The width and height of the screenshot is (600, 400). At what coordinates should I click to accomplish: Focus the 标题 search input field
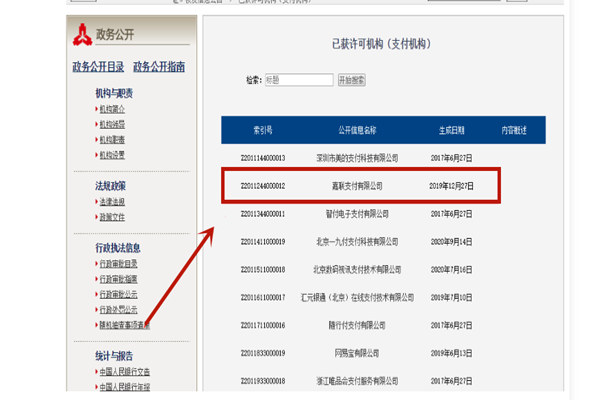click(x=299, y=80)
